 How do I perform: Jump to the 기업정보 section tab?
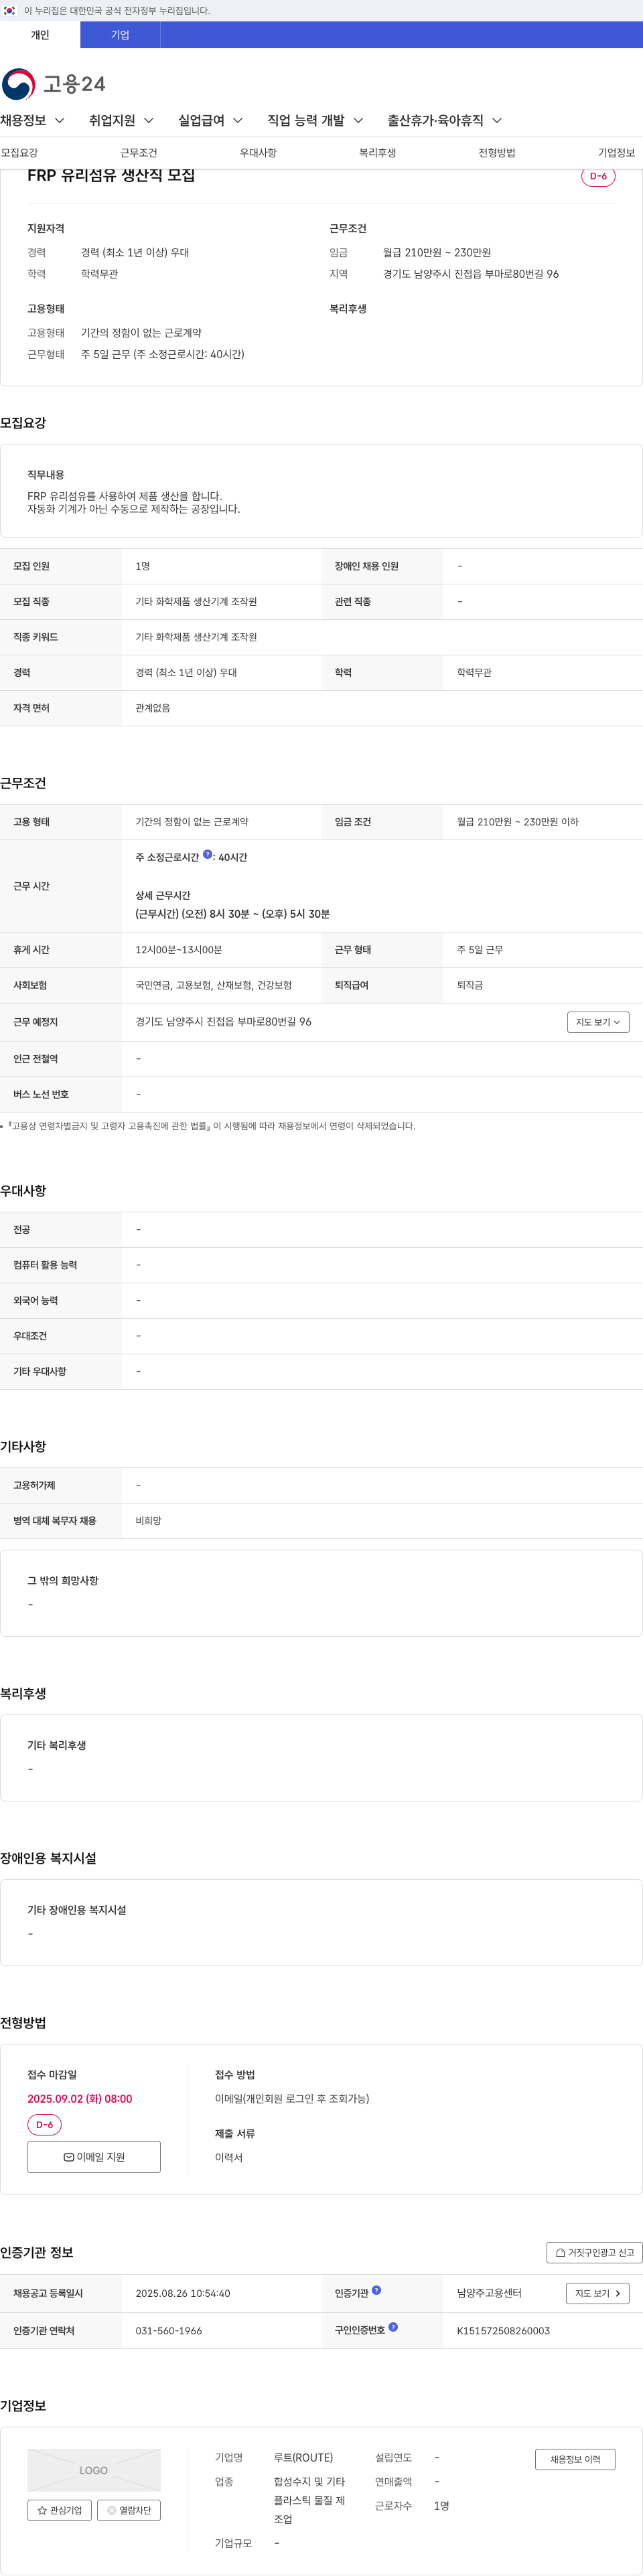click(616, 153)
